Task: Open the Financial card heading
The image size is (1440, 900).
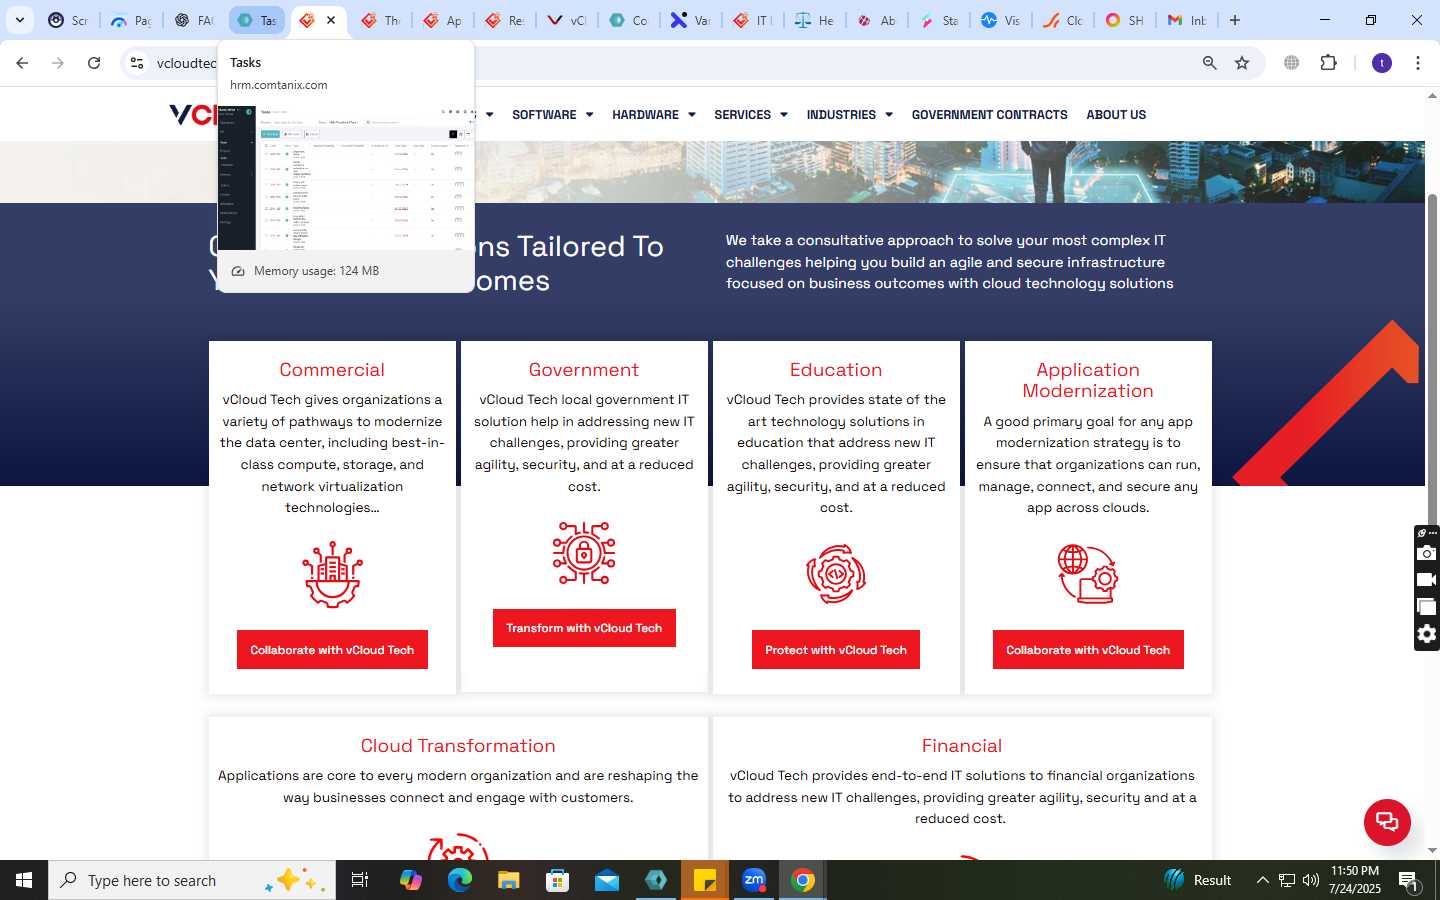Action: point(962,746)
